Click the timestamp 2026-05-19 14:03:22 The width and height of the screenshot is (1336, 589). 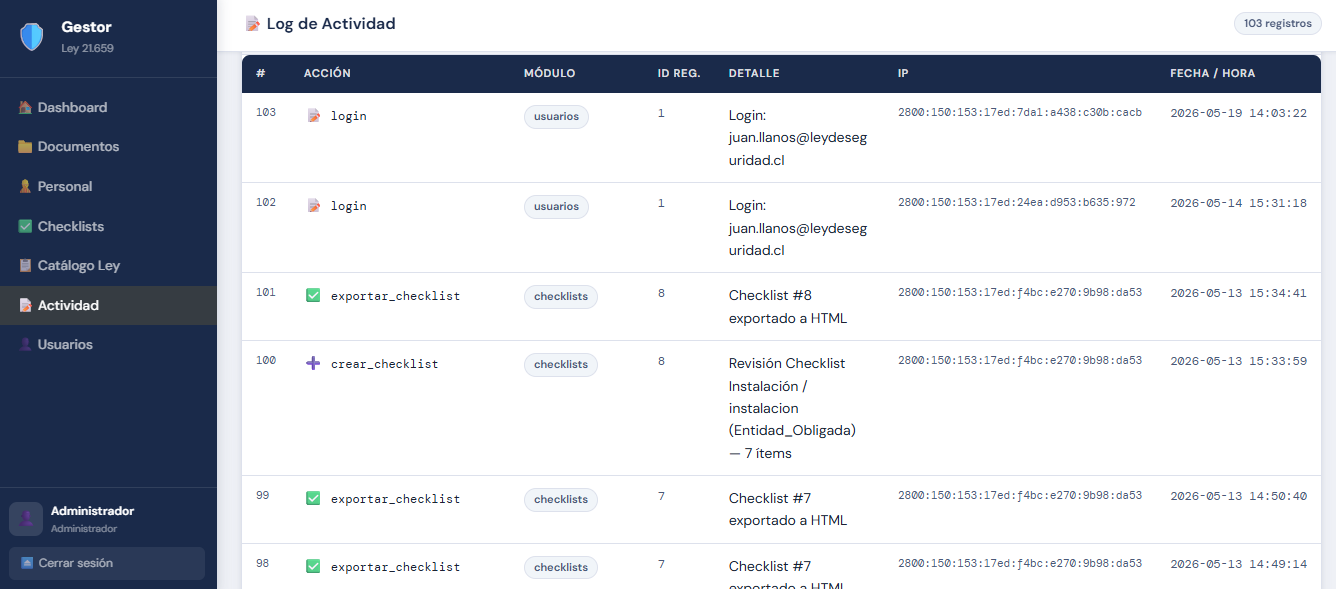tap(1238, 113)
